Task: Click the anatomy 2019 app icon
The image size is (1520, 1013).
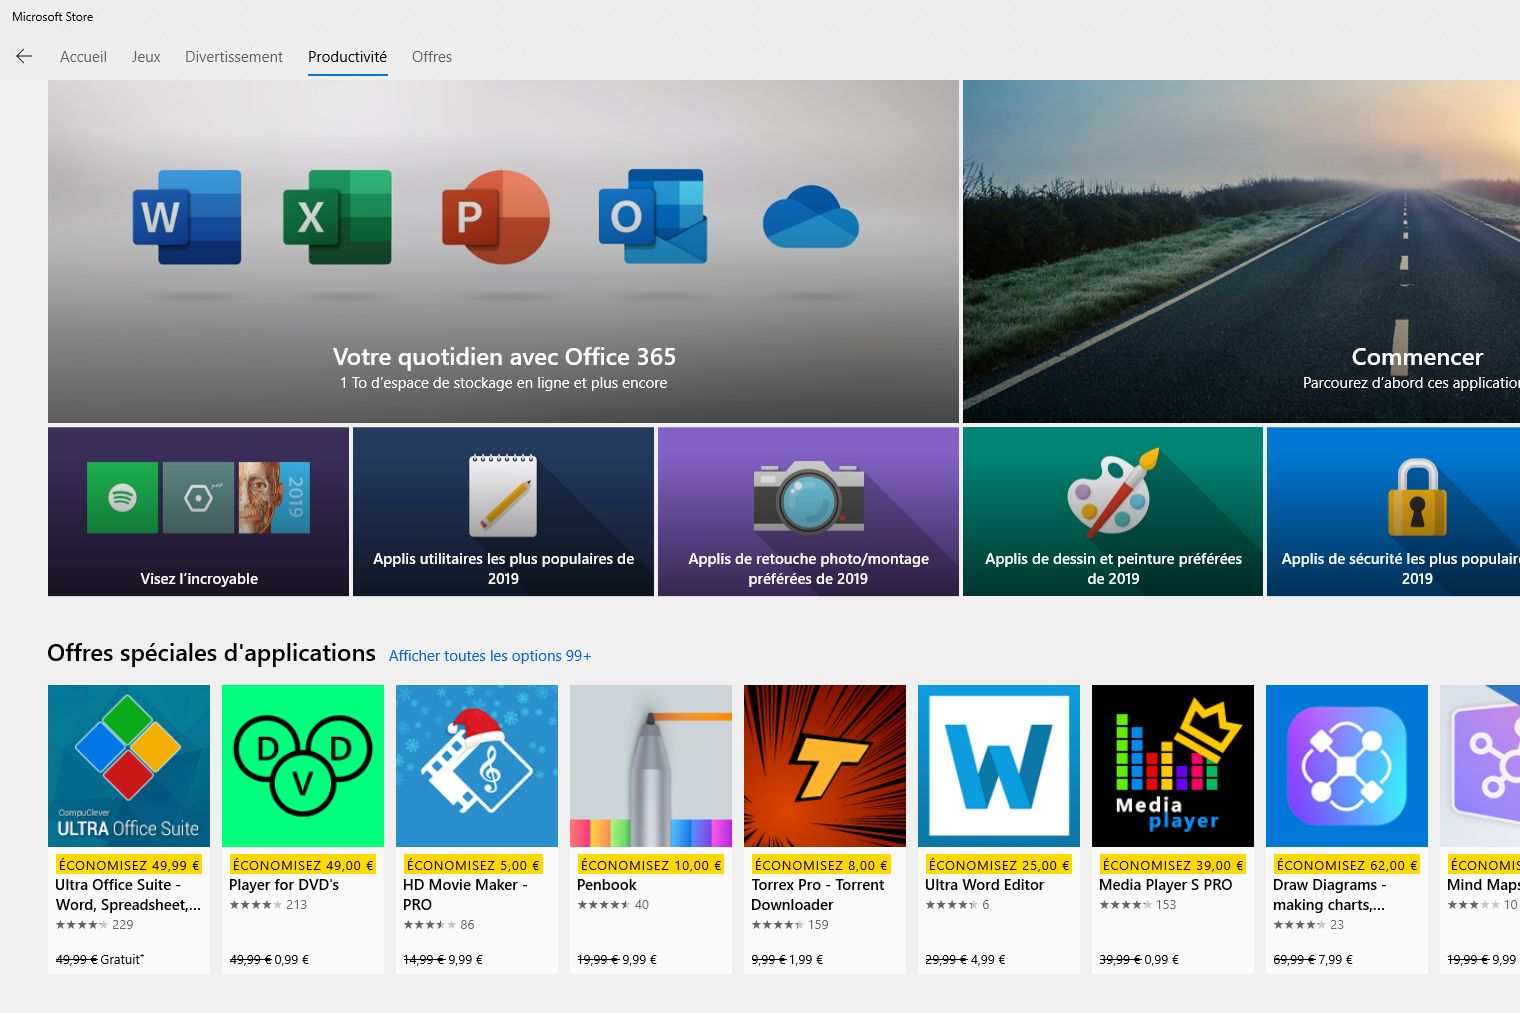Action: 274,497
